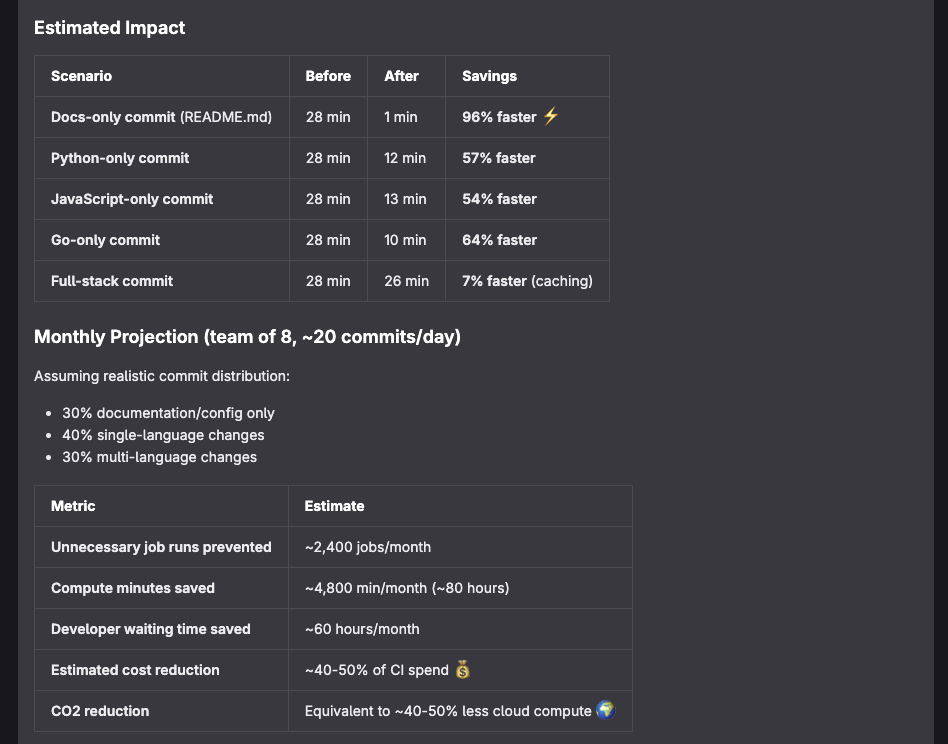Image resolution: width=948 pixels, height=744 pixels.
Task: Select the Monthly Projection heading
Action: point(247,337)
